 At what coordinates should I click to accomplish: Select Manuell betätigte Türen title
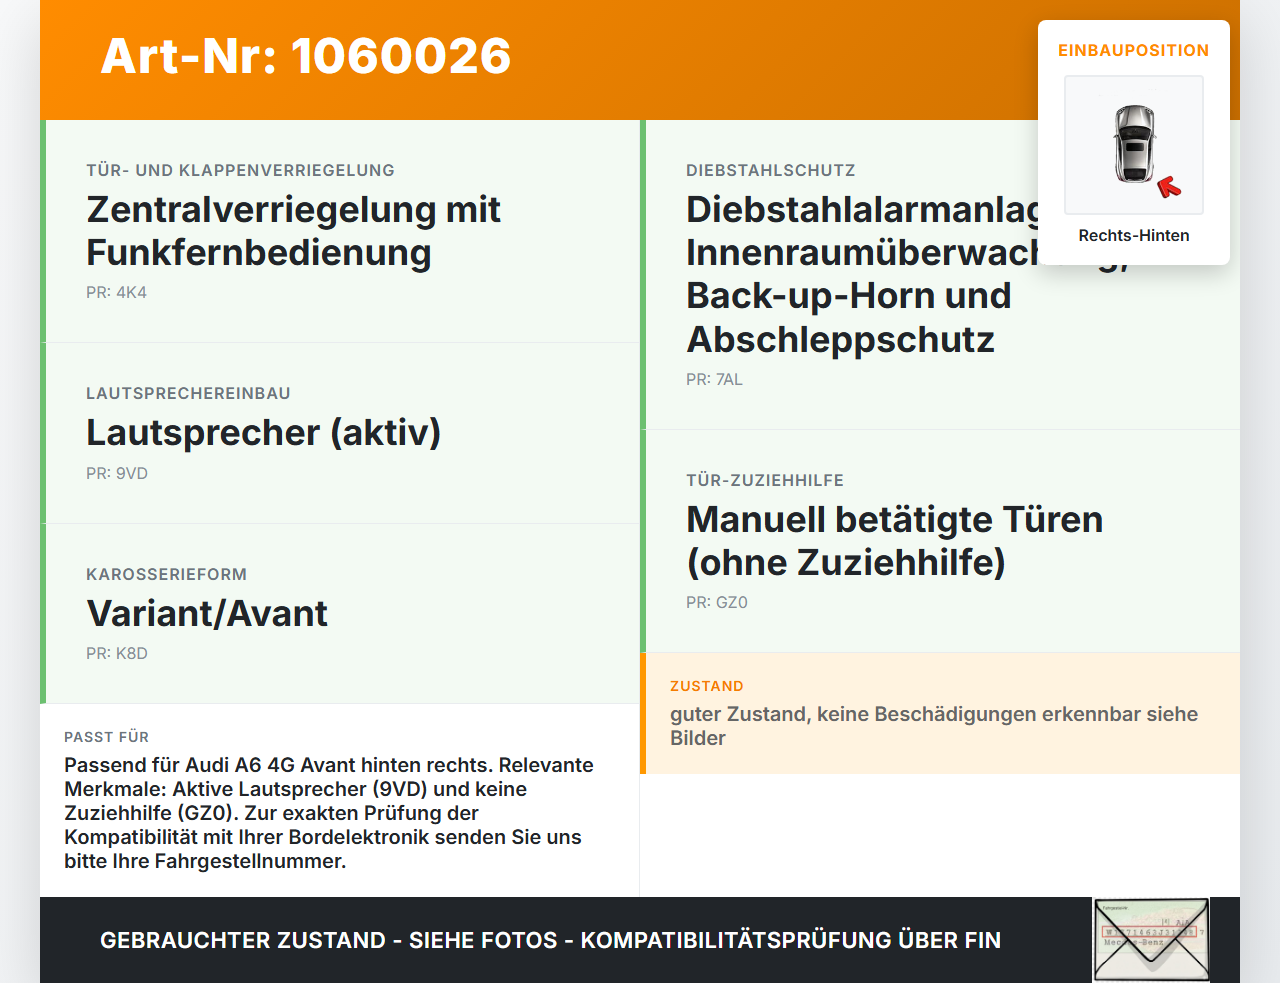pyautogui.click(x=894, y=541)
